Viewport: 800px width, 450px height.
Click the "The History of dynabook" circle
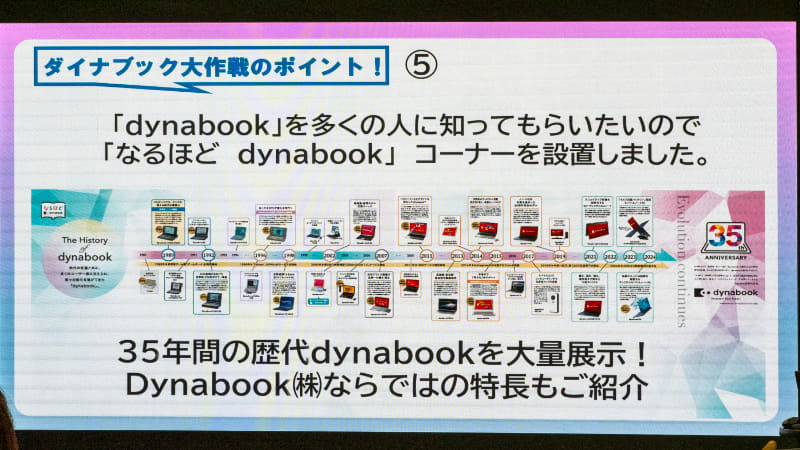coord(85,259)
